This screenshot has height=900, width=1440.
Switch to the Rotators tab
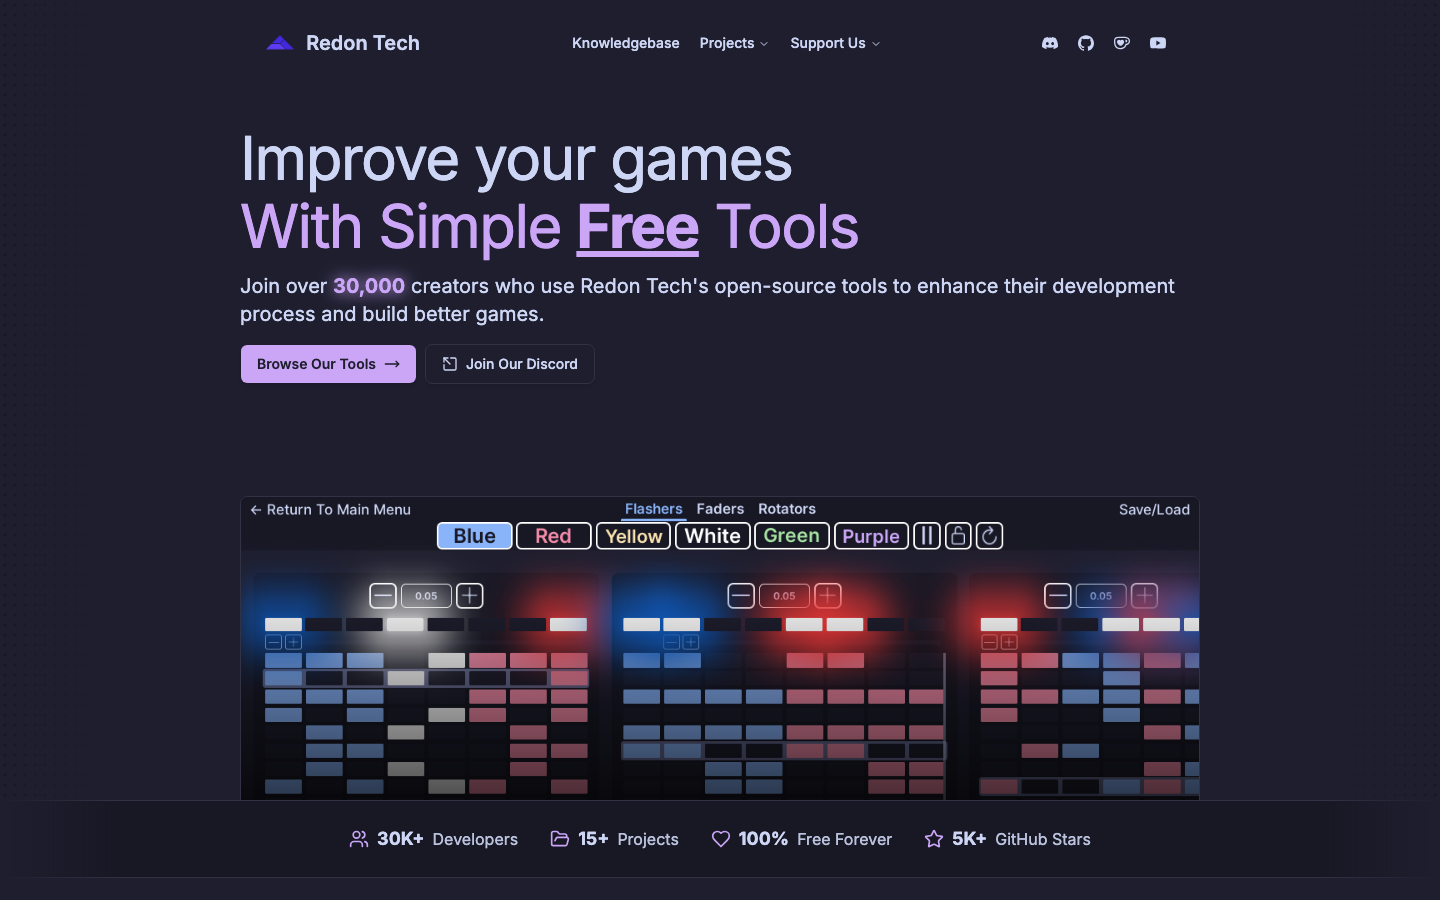coord(787,509)
